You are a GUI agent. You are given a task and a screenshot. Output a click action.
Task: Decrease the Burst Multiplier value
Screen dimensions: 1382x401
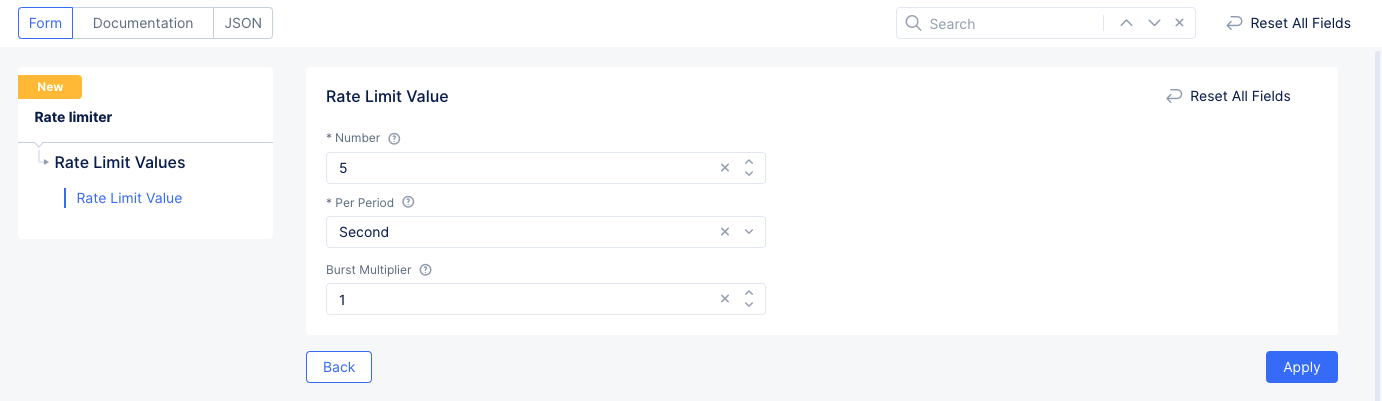pos(749,305)
